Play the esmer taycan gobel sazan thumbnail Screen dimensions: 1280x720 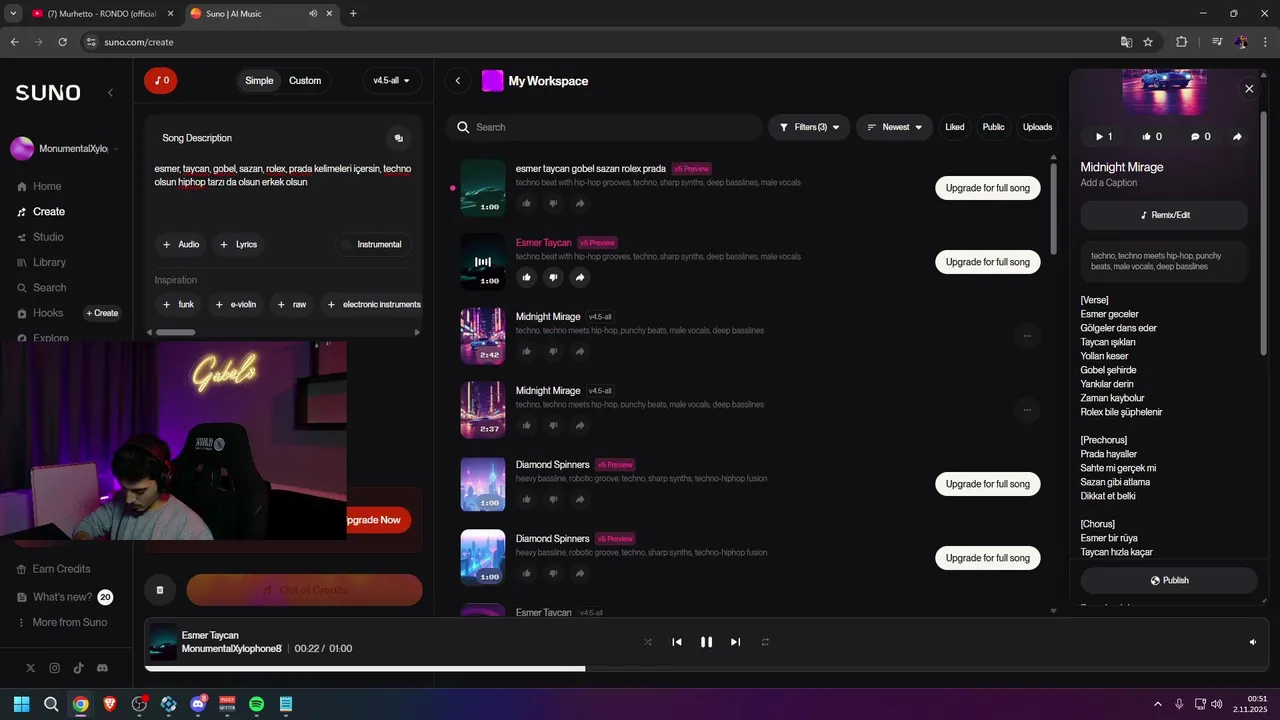coord(483,188)
